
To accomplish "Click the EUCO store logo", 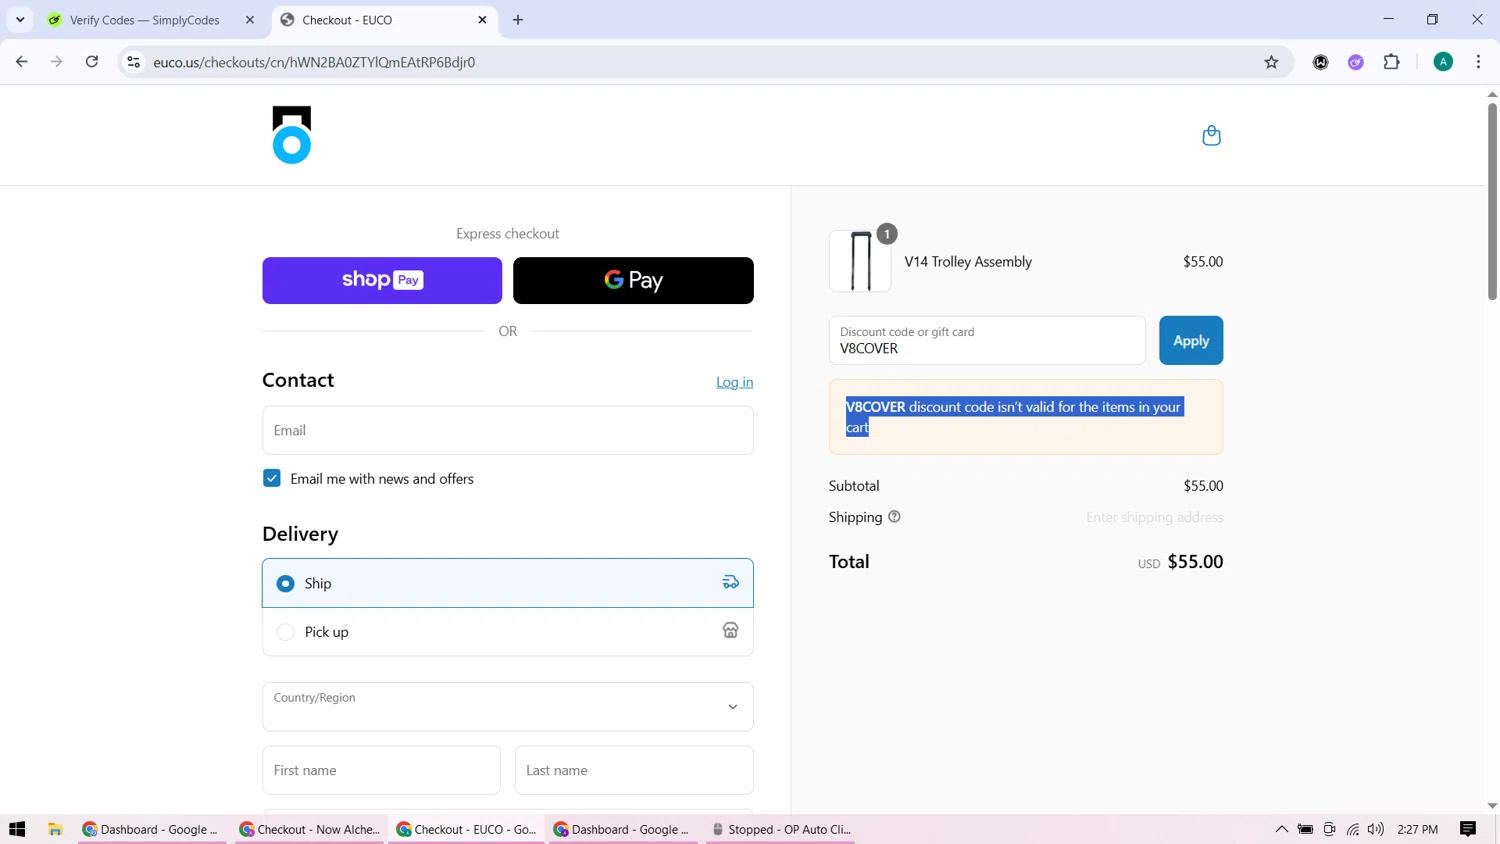I will point(292,135).
